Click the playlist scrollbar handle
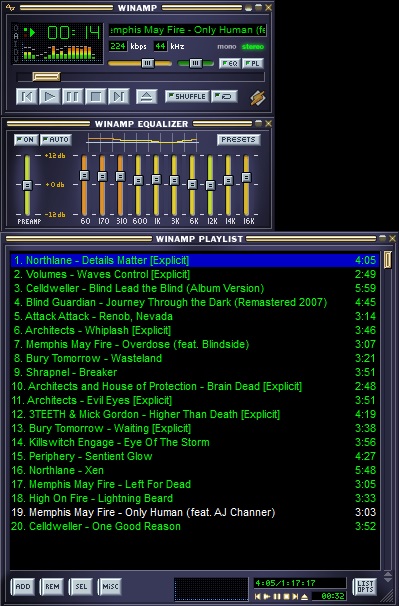Screen dimensions: 399x606 (x=387, y=260)
